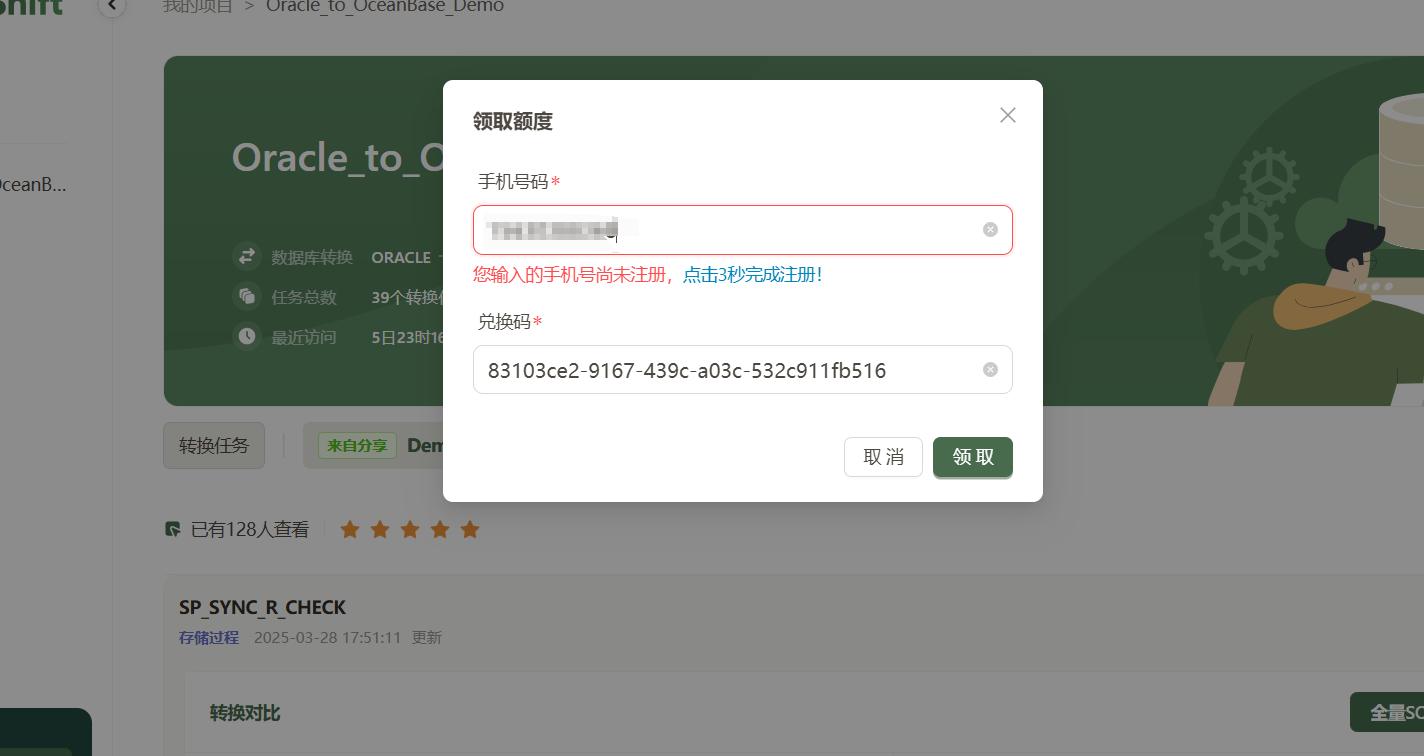
Task: Click the 领取 button to claim quota
Action: coord(972,457)
